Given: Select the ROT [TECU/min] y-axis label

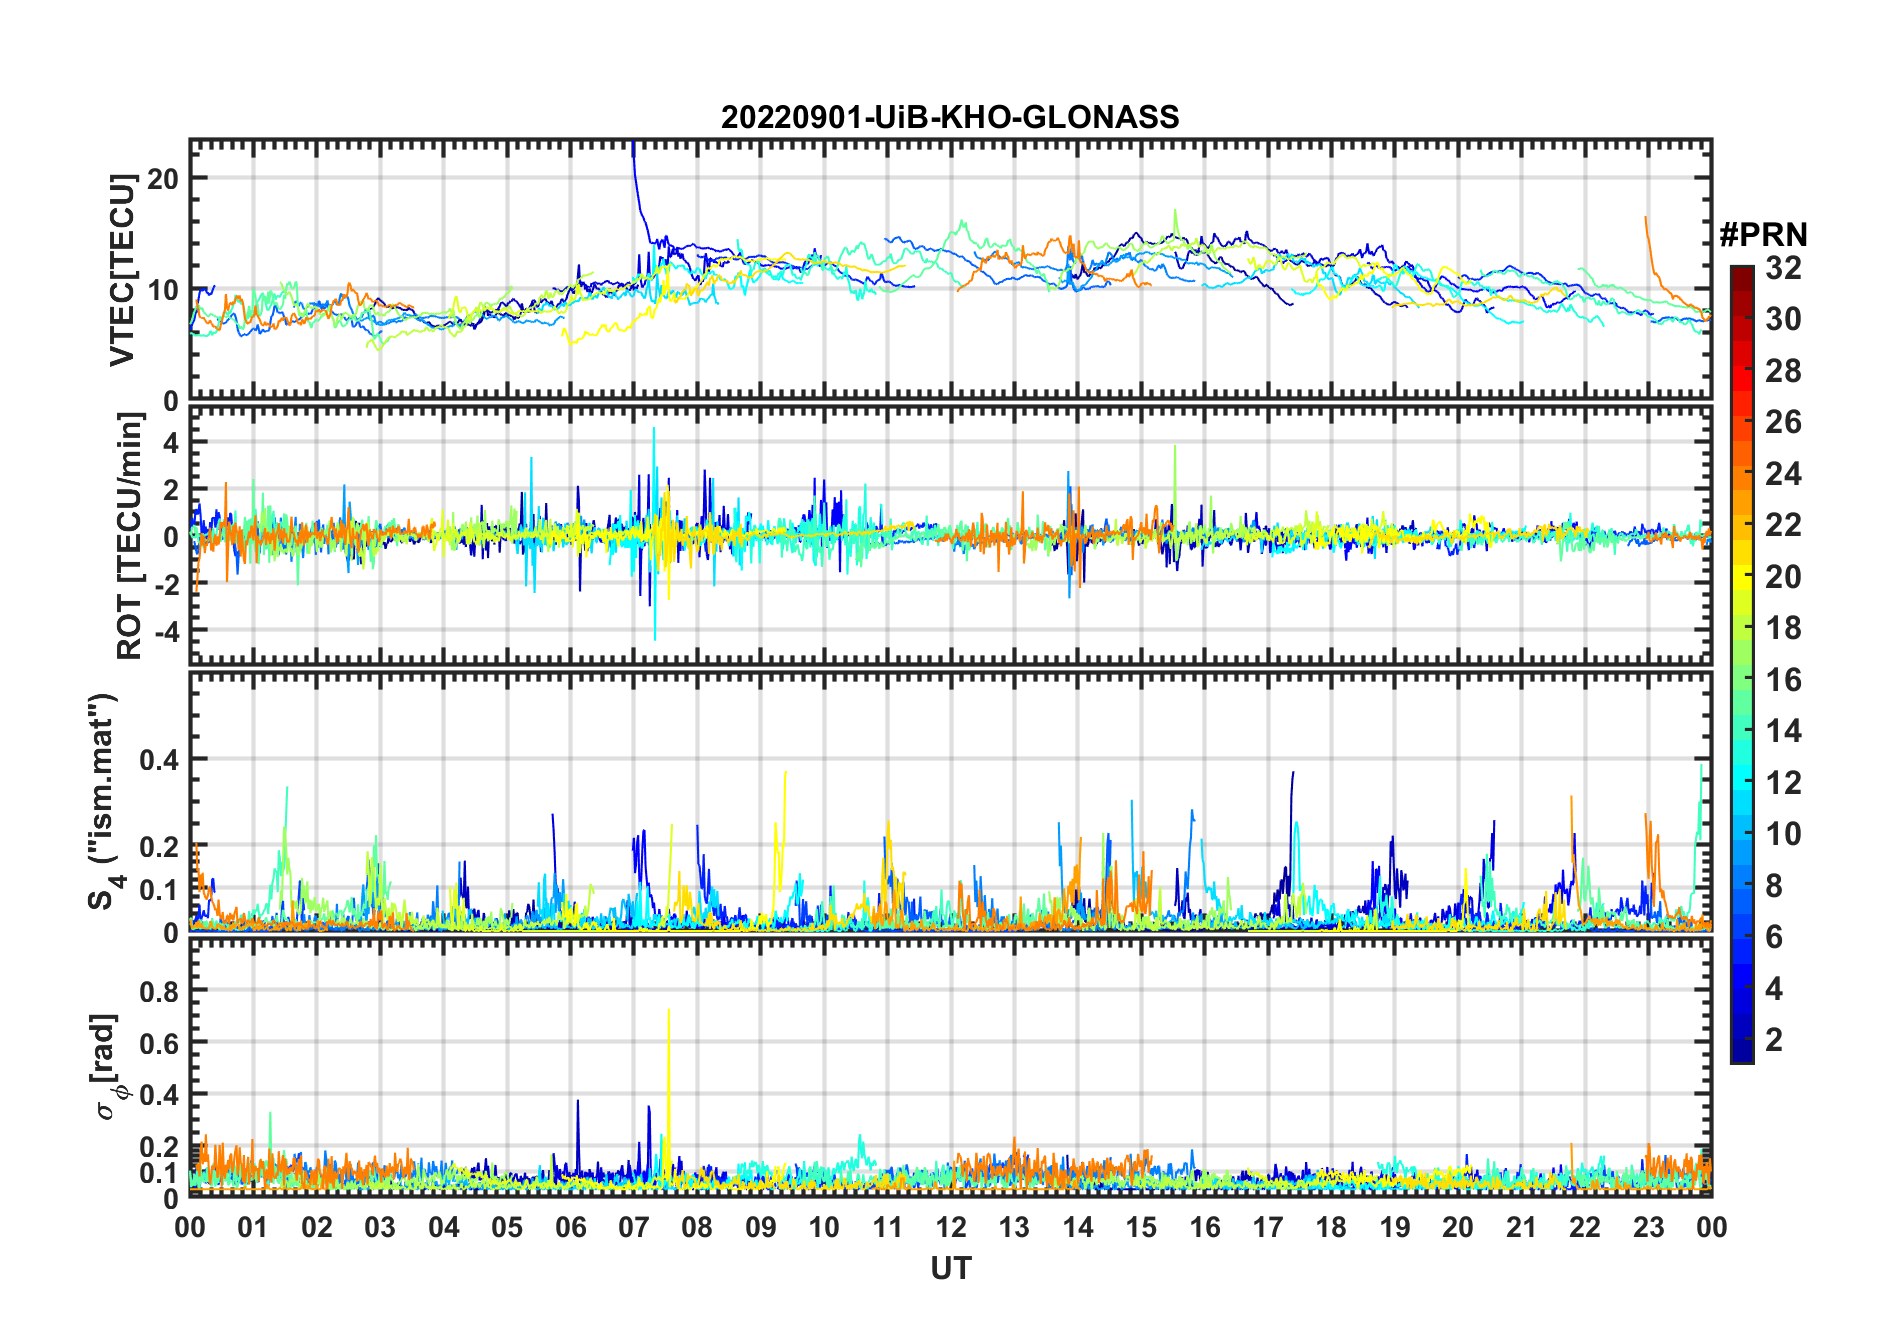Looking at the screenshot, I should (130, 536).
